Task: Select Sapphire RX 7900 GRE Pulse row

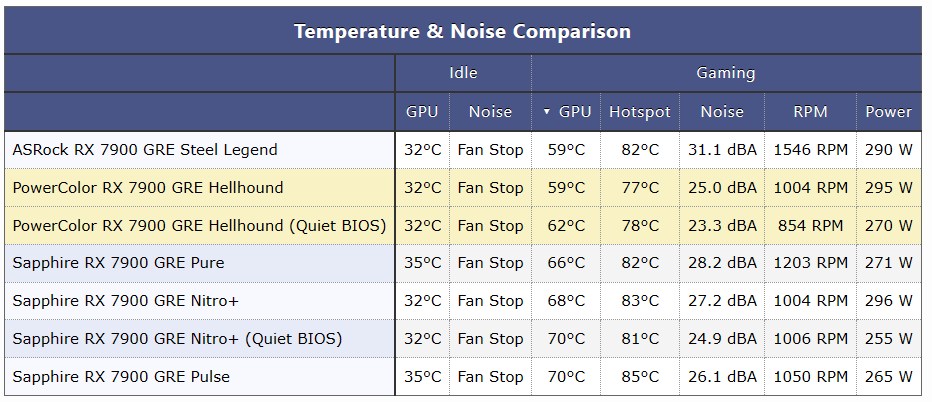Action: point(121,377)
